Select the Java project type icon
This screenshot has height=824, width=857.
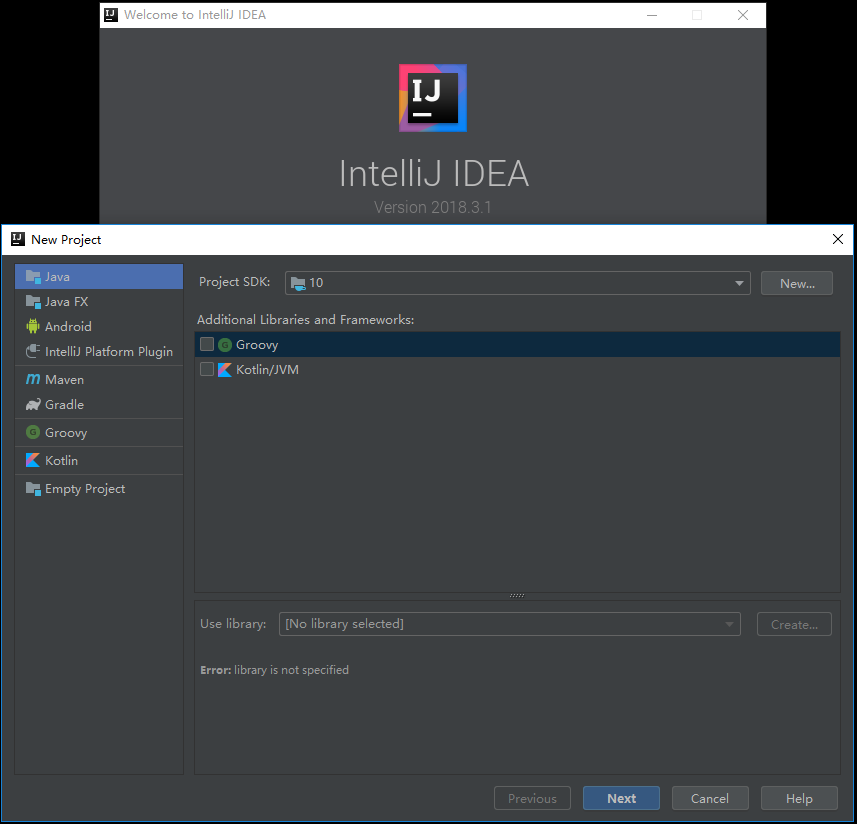[x=33, y=277]
